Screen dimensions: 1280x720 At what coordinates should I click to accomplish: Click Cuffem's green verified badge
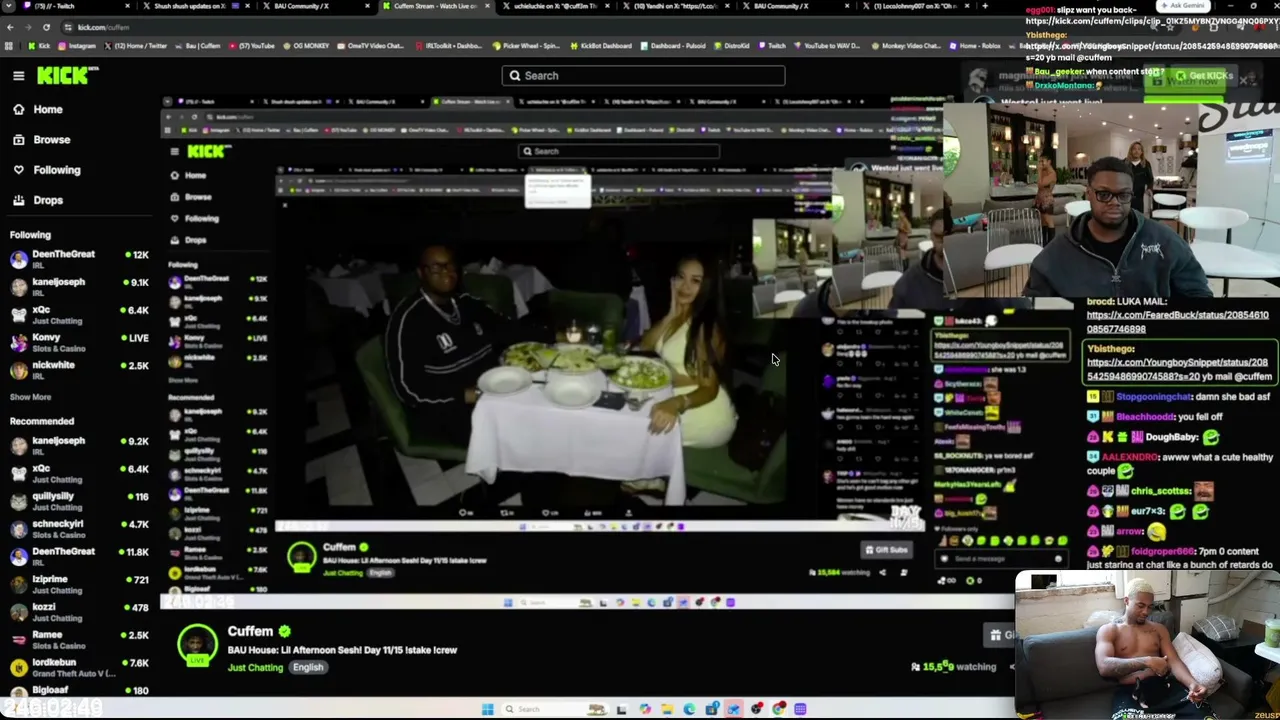[285, 632]
